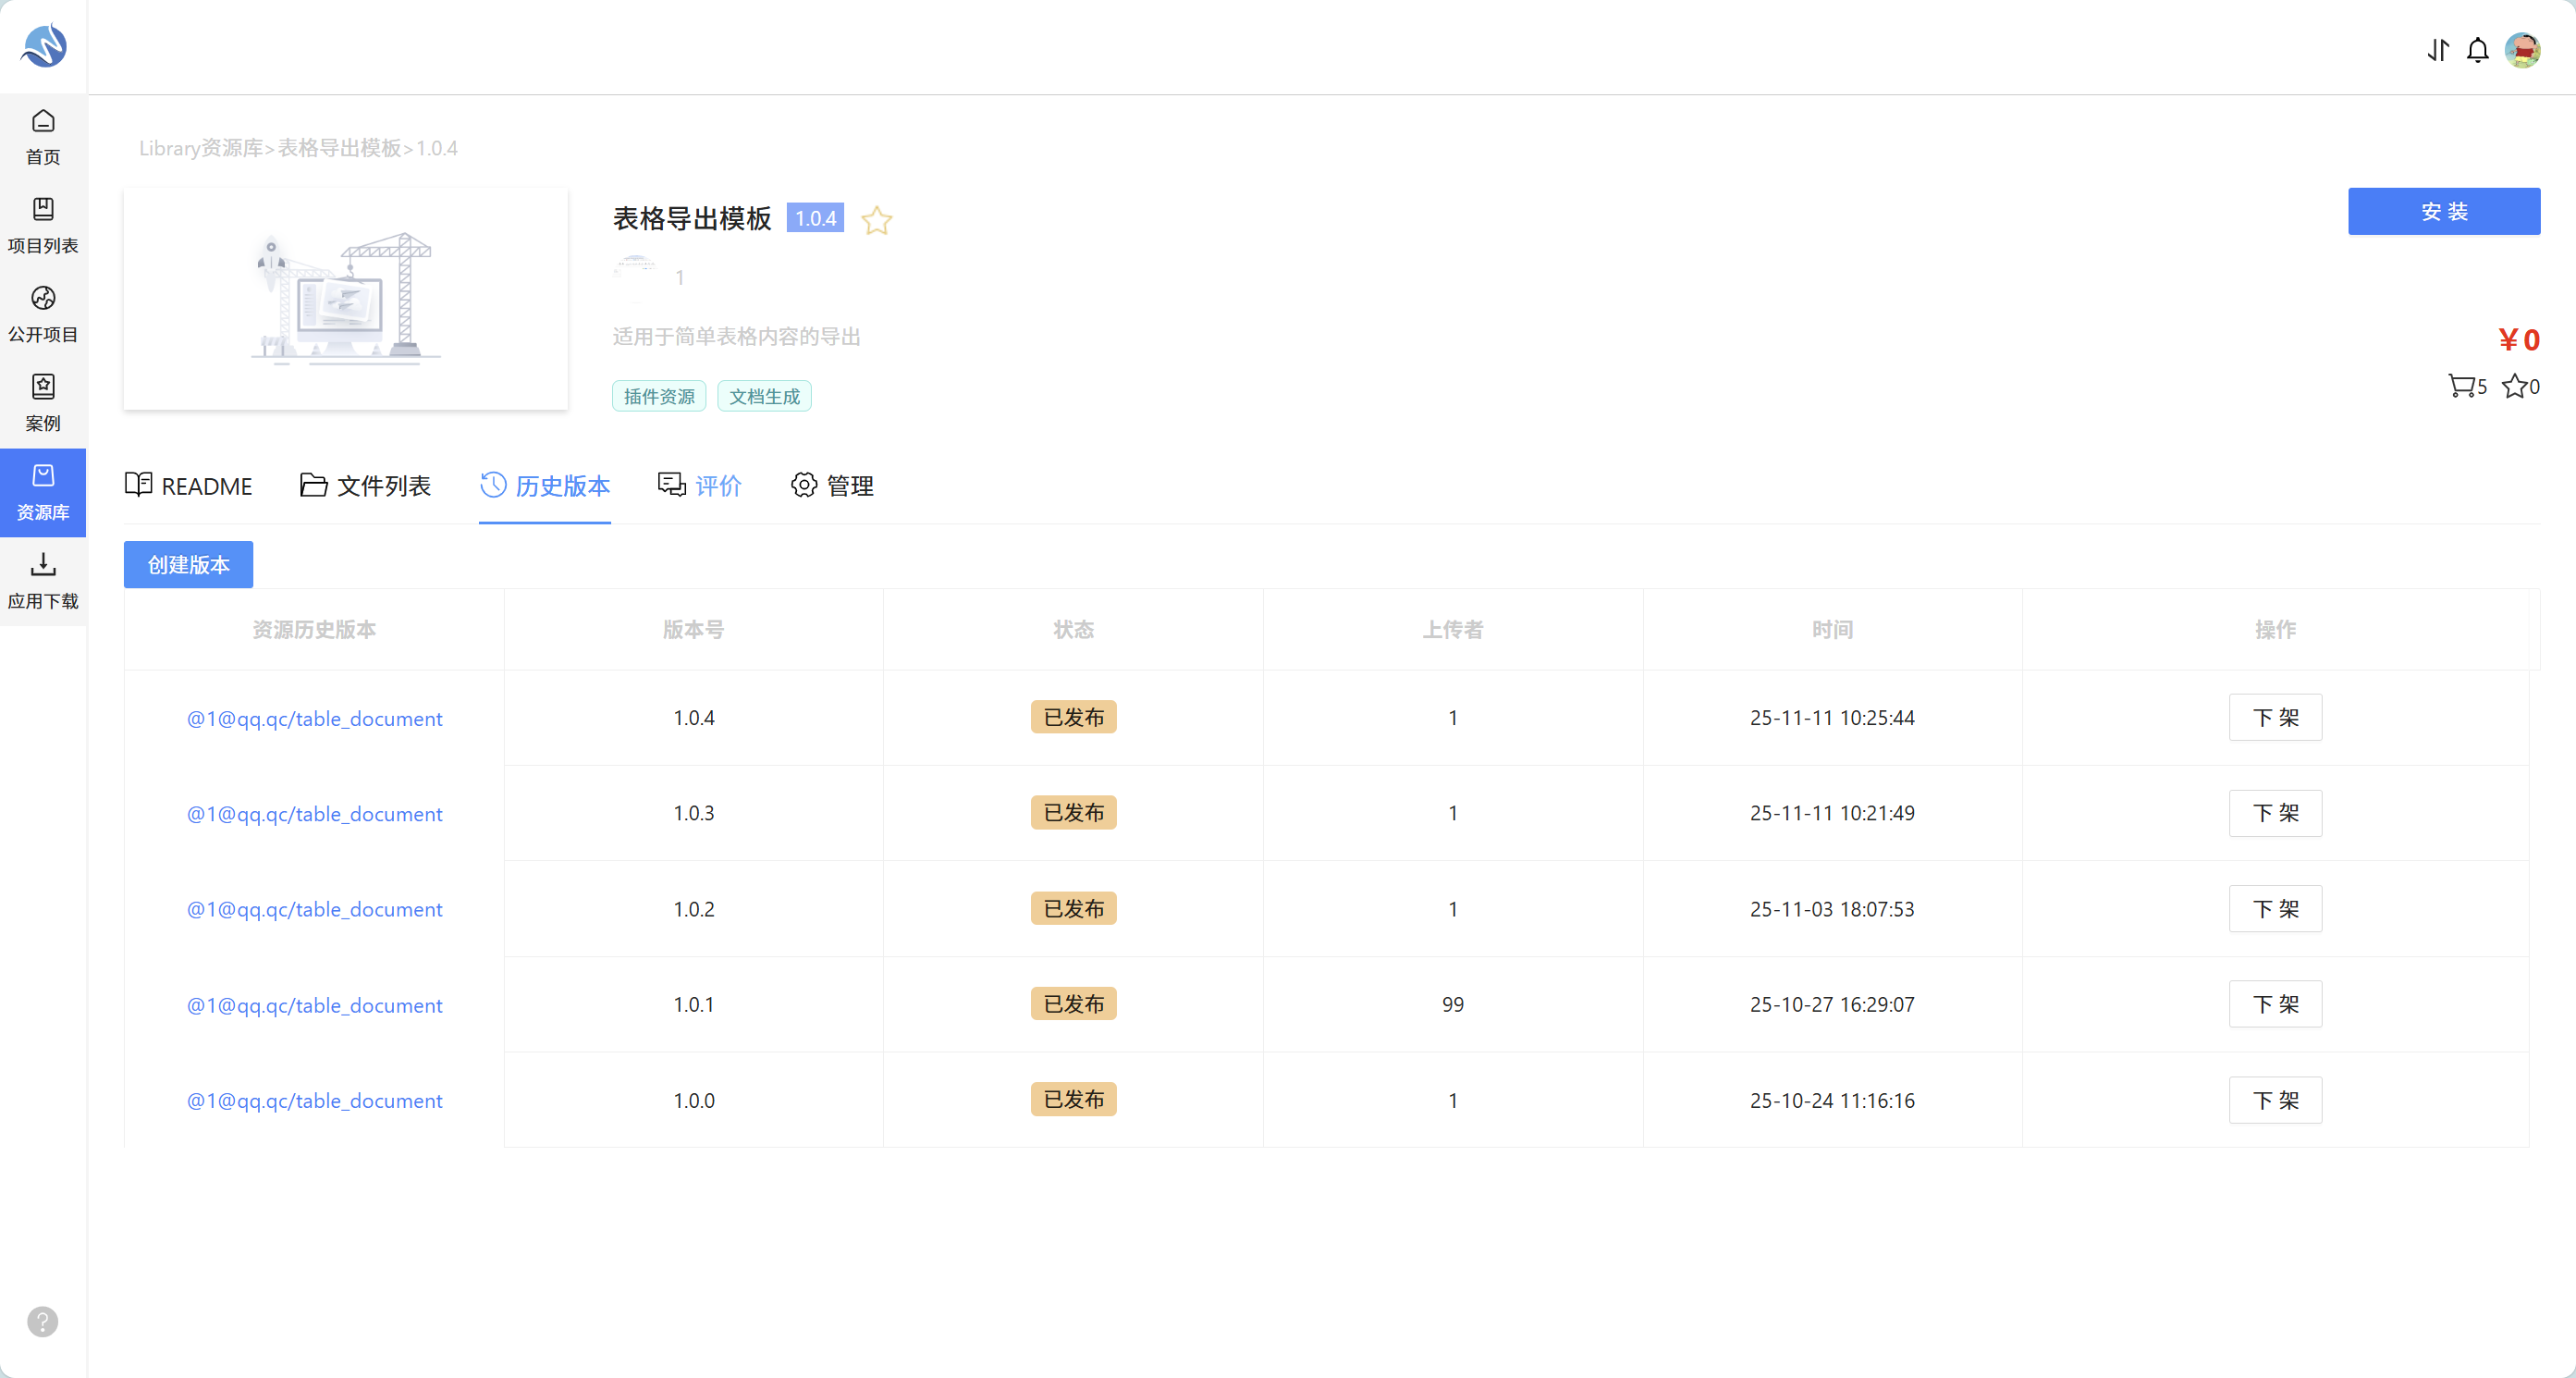Click the 插件资源 tag
Viewport: 2576px width, 1378px height.
659,396
